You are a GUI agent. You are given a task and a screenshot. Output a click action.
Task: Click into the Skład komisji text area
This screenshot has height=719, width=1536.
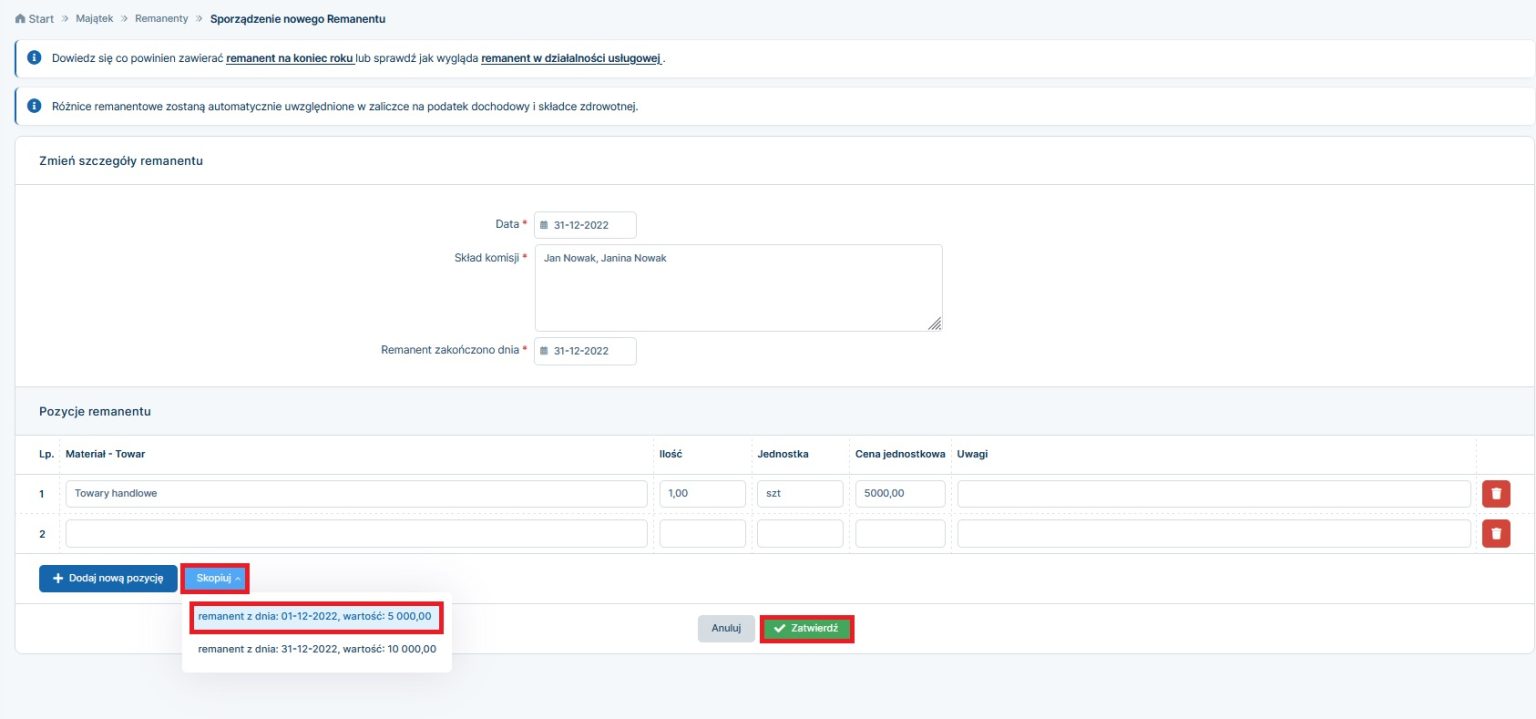click(738, 288)
